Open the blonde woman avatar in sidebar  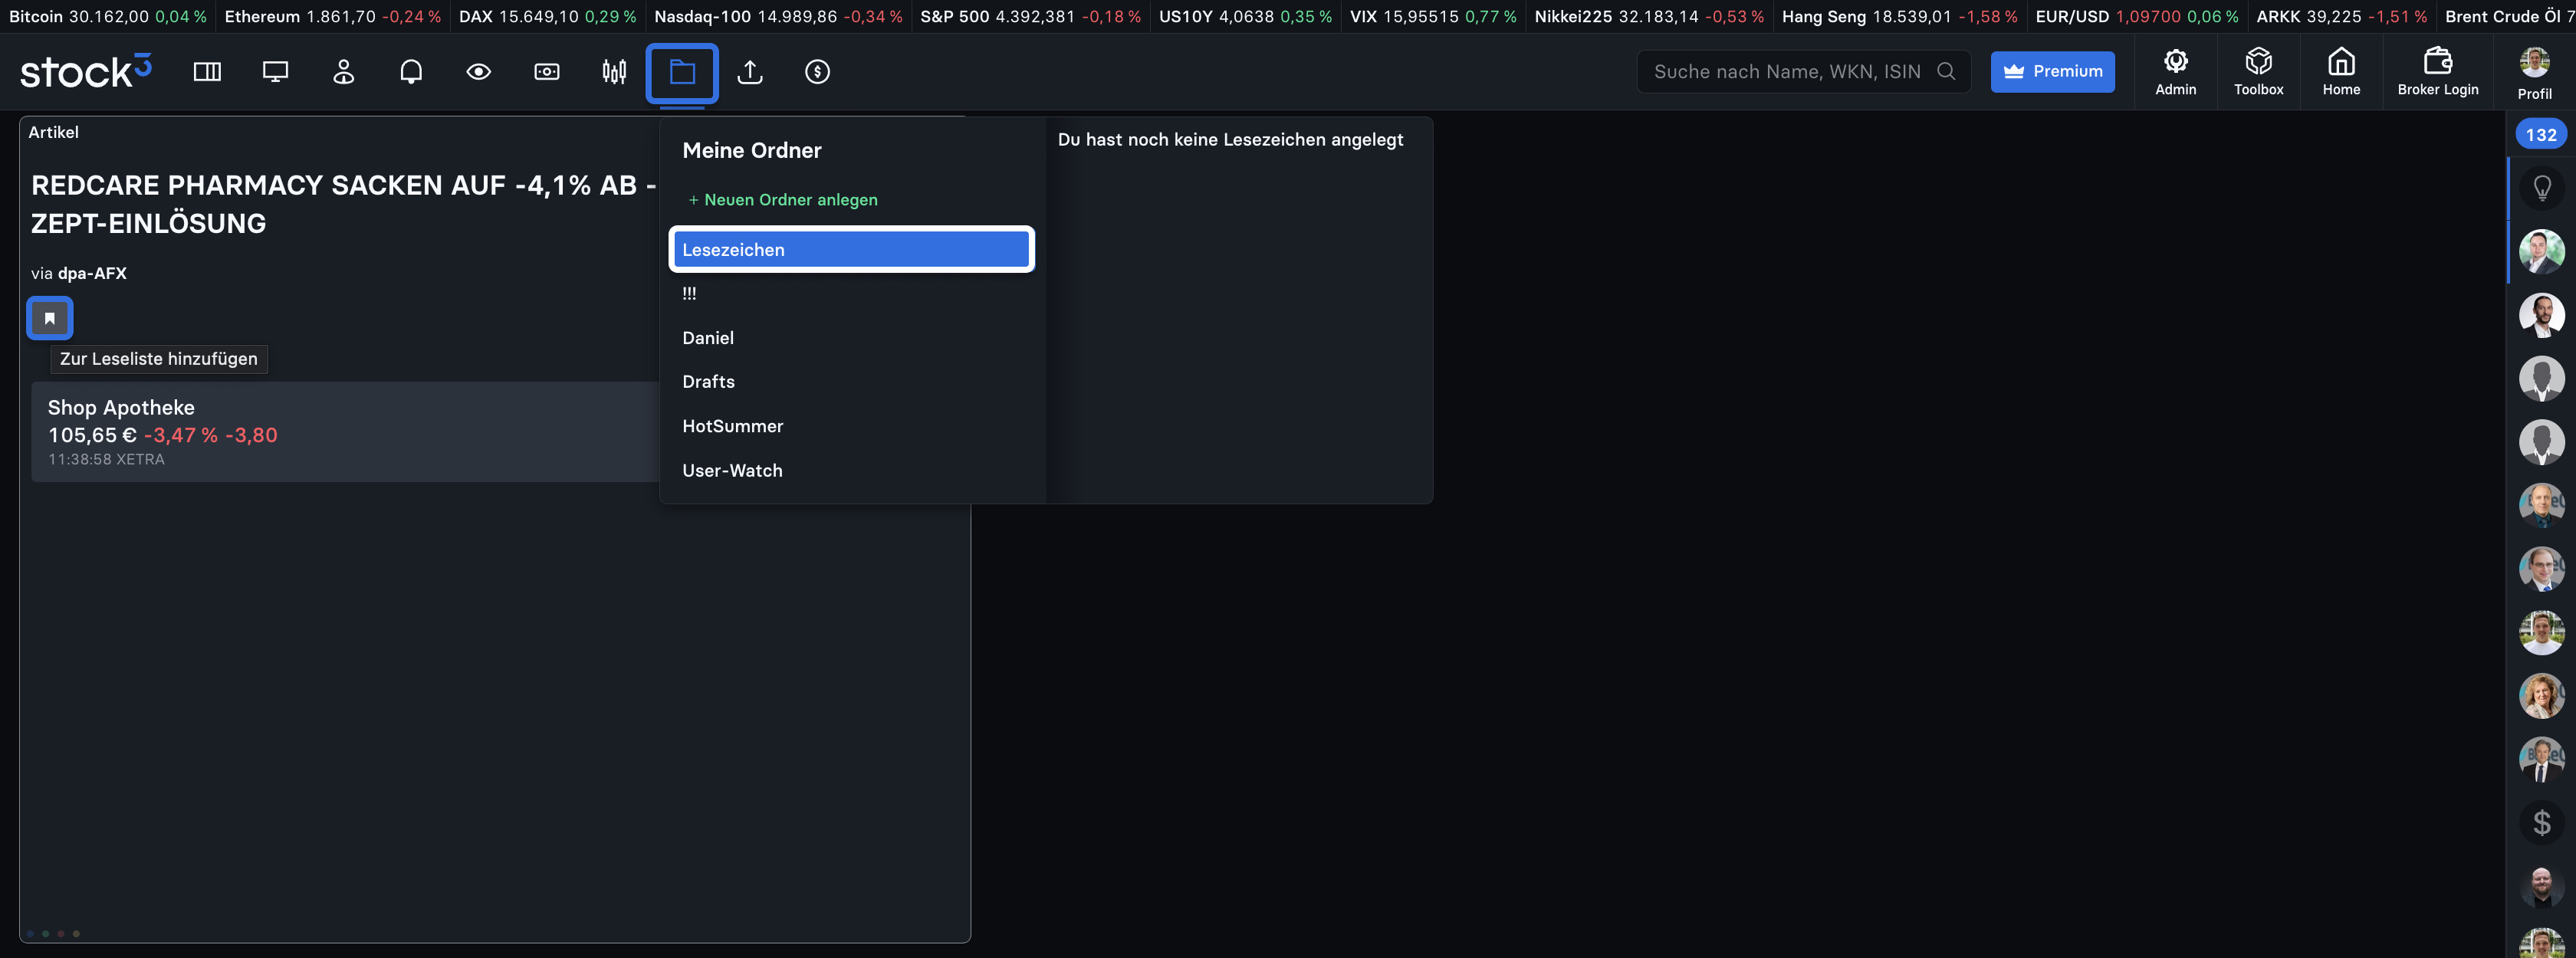pyautogui.click(x=2541, y=696)
